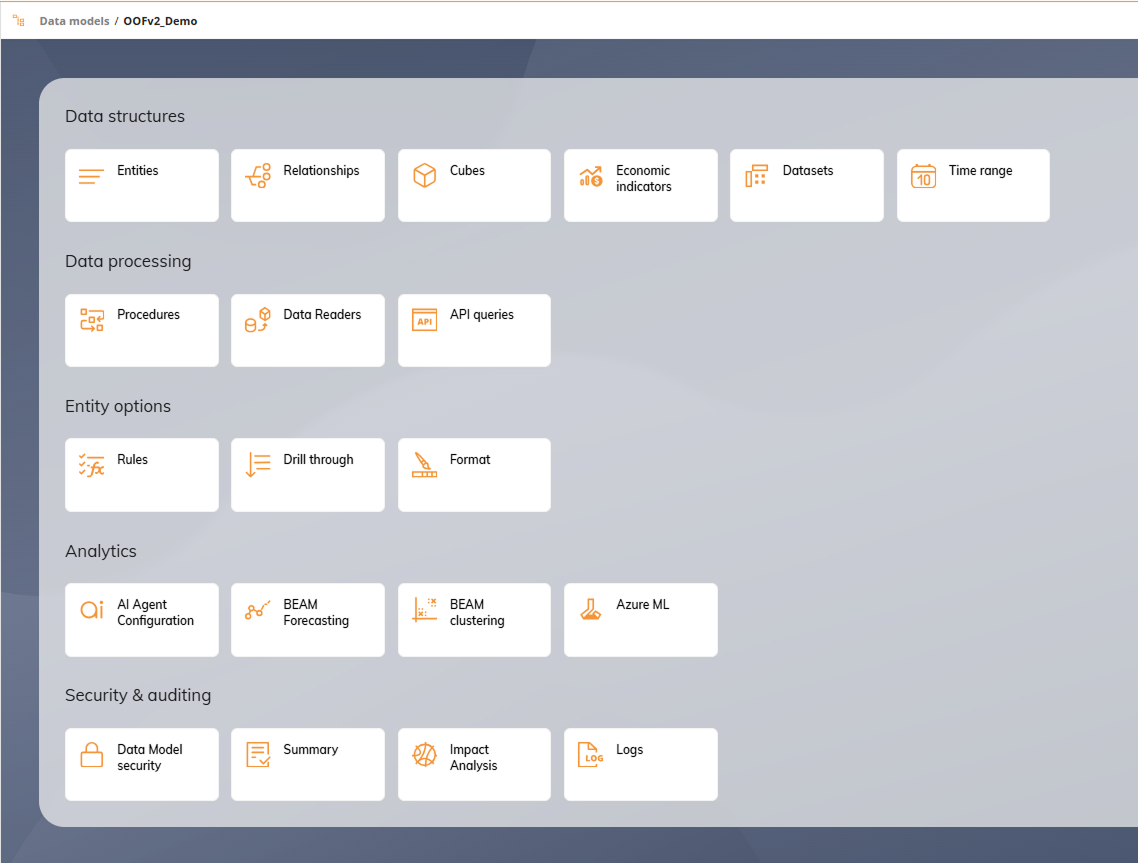Click the Entities lines icon
Viewport: 1138px width, 863px height.
(x=91, y=176)
